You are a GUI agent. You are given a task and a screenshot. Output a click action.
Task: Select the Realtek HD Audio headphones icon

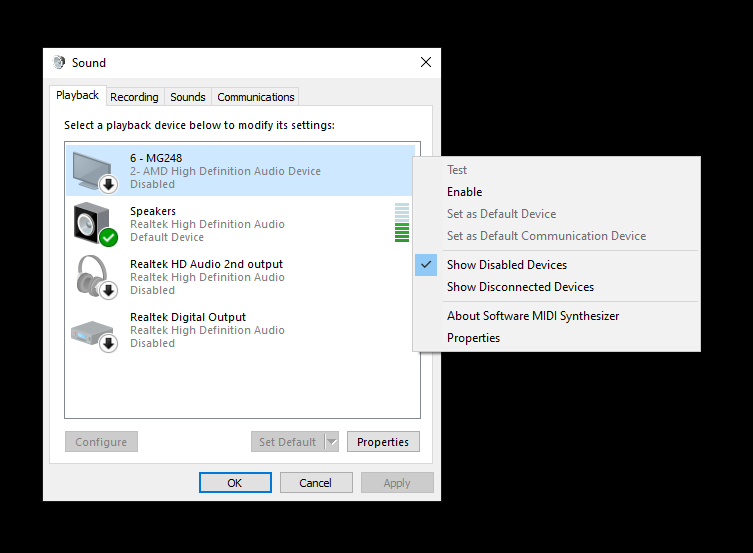[x=96, y=277]
